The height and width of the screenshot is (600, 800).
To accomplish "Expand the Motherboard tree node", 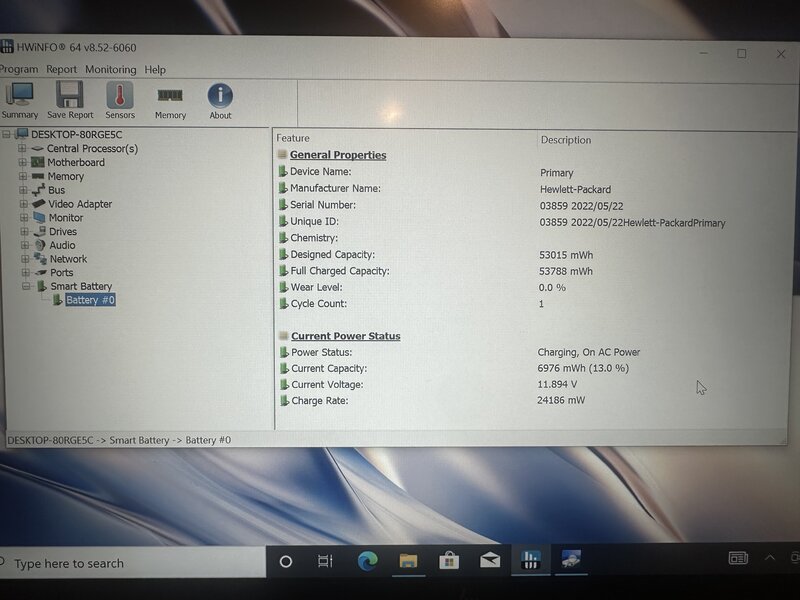I will 22,162.
